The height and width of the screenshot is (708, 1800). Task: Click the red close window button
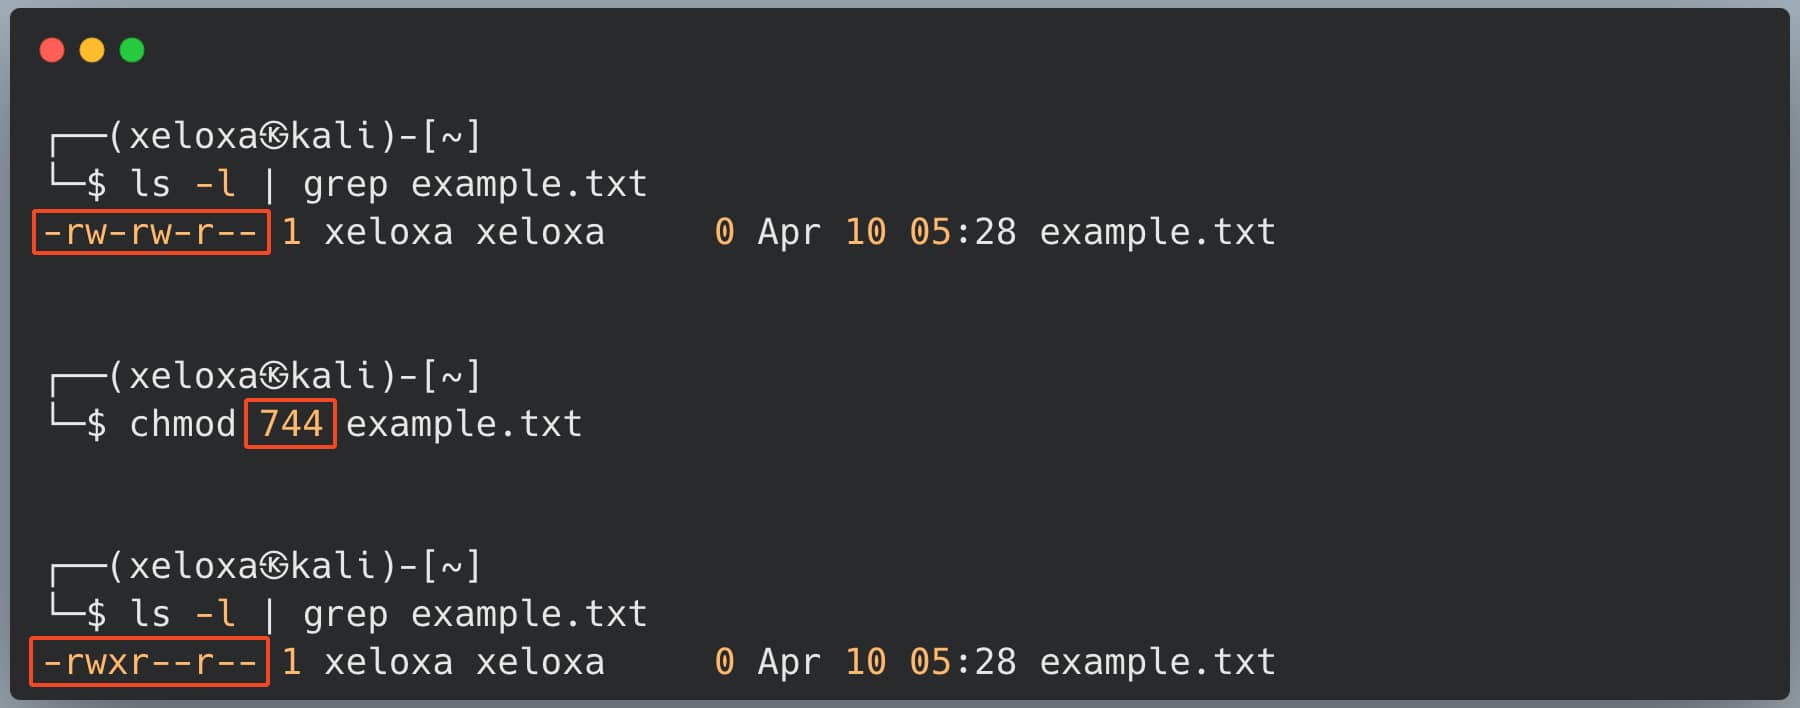(x=52, y=50)
